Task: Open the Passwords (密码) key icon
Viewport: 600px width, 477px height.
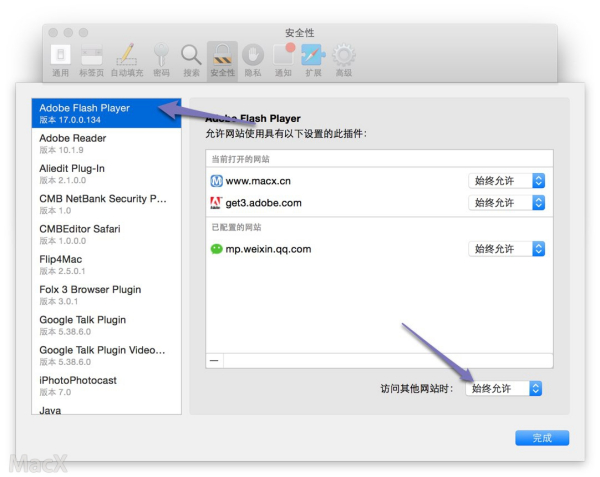Action: click(161, 60)
